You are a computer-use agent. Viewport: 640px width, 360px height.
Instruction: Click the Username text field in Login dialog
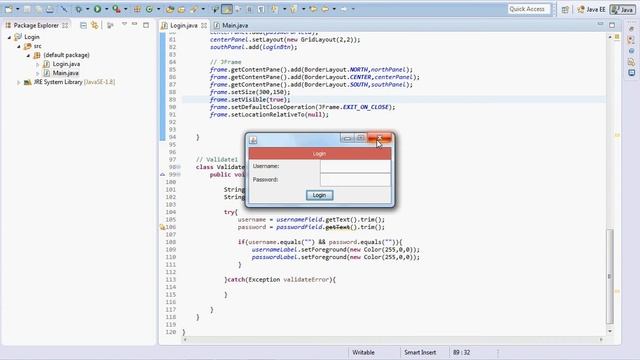point(355,166)
